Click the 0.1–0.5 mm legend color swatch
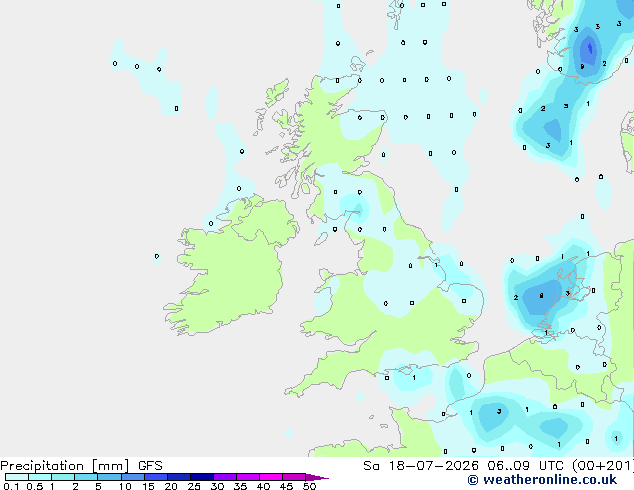 click(17, 477)
